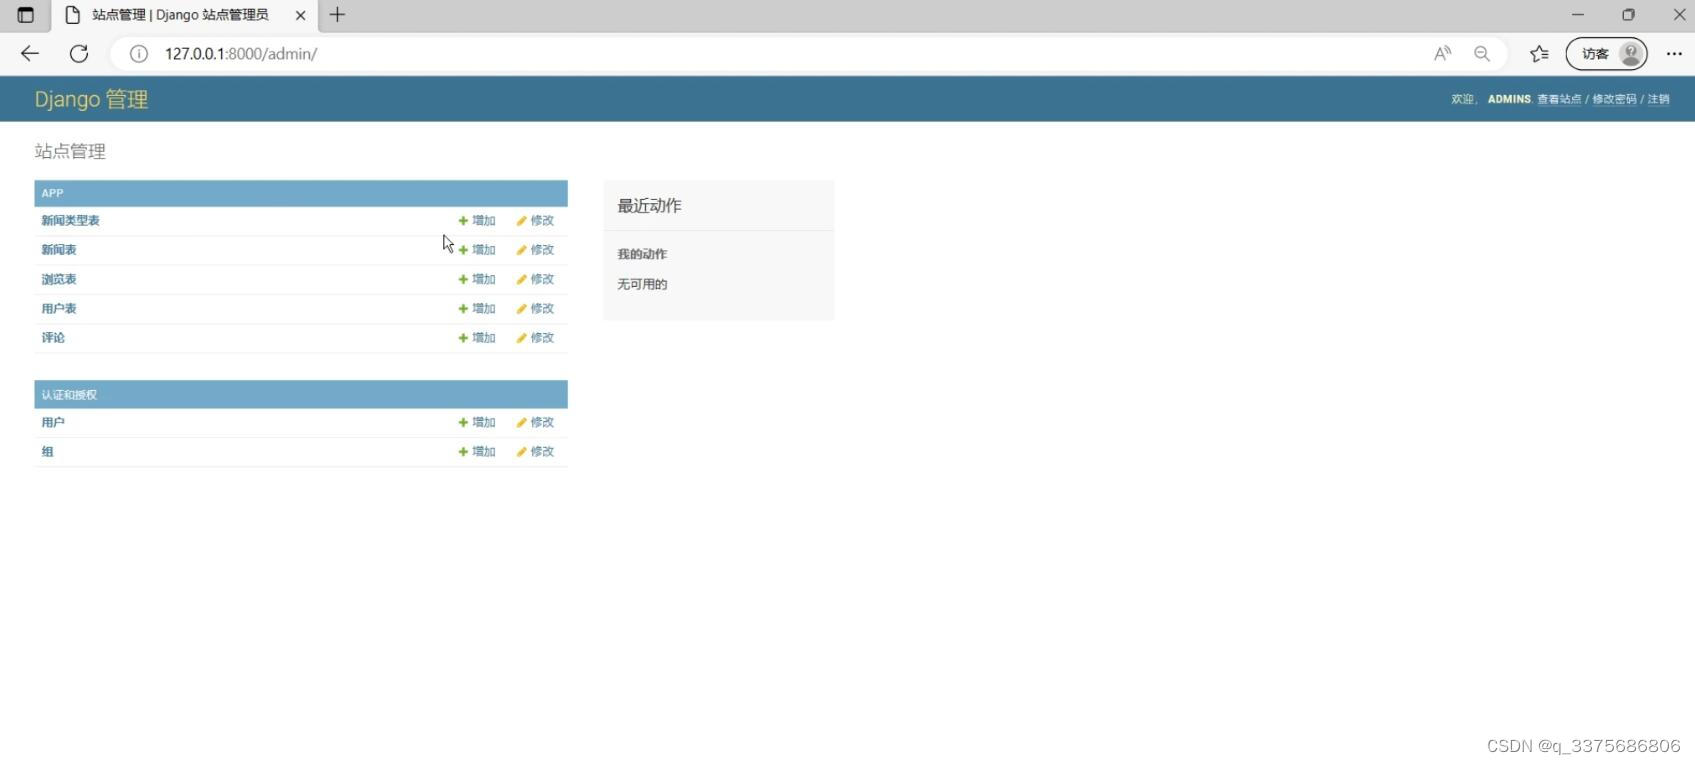Close the 站点管理 browser tab
Screen dimensions: 1695x764
pos(300,15)
